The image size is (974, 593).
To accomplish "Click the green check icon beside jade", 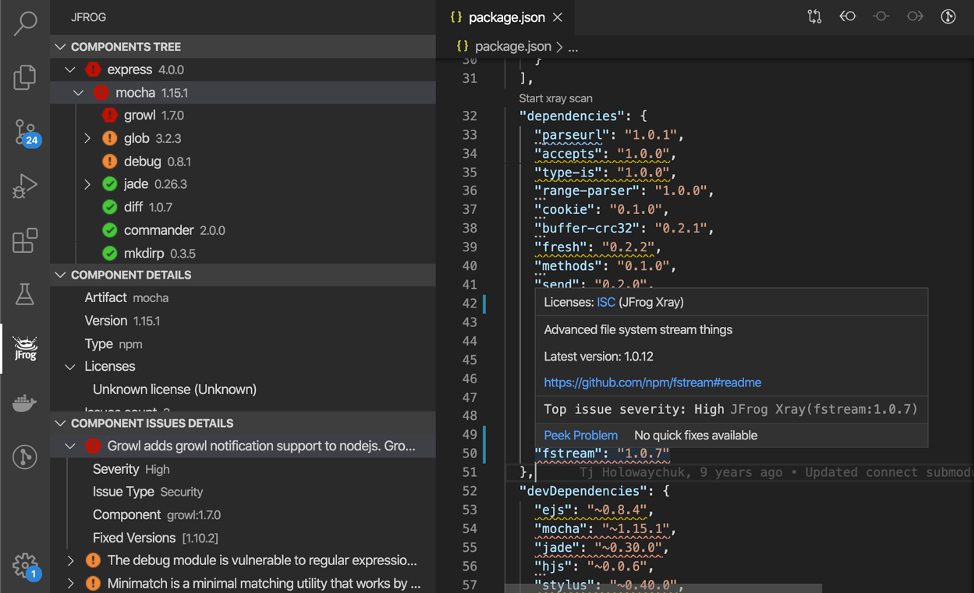I will point(110,184).
